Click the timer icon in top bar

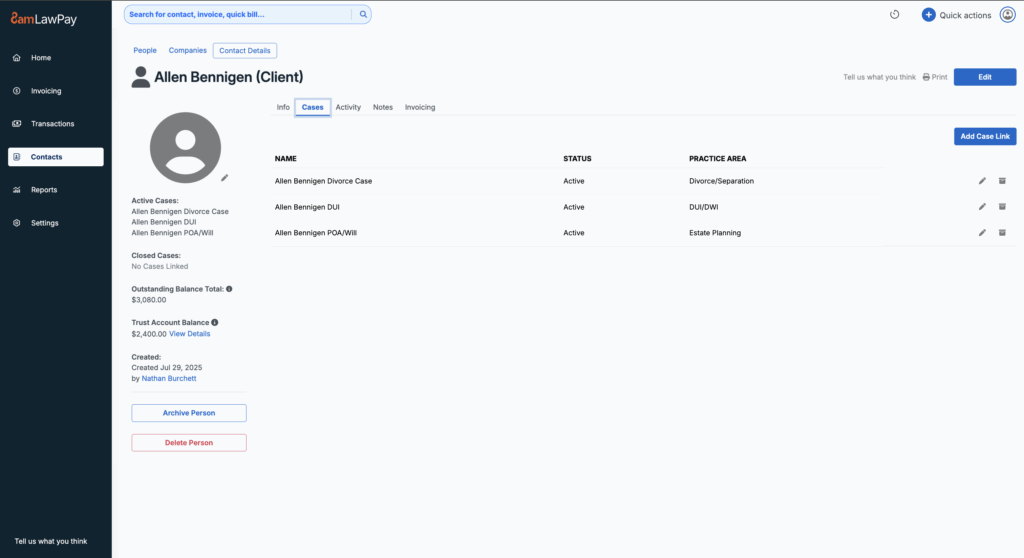coord(895,15)
